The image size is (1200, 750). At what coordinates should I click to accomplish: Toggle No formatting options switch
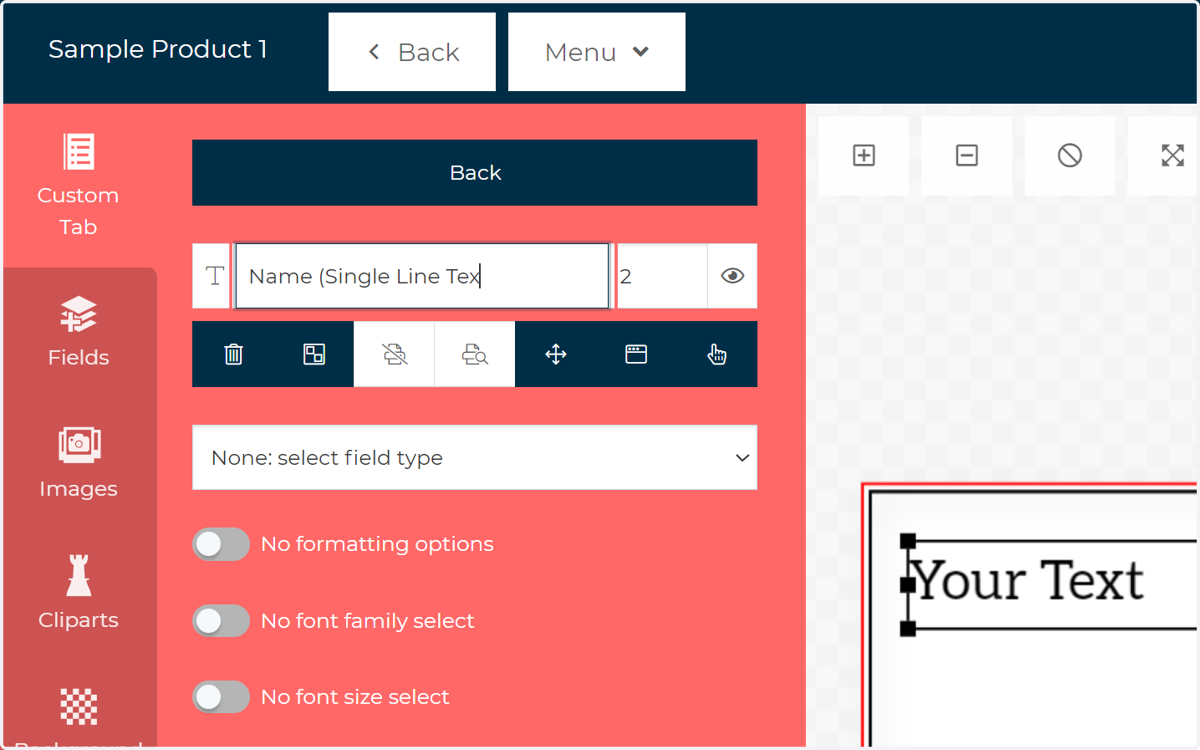point(221,544)
